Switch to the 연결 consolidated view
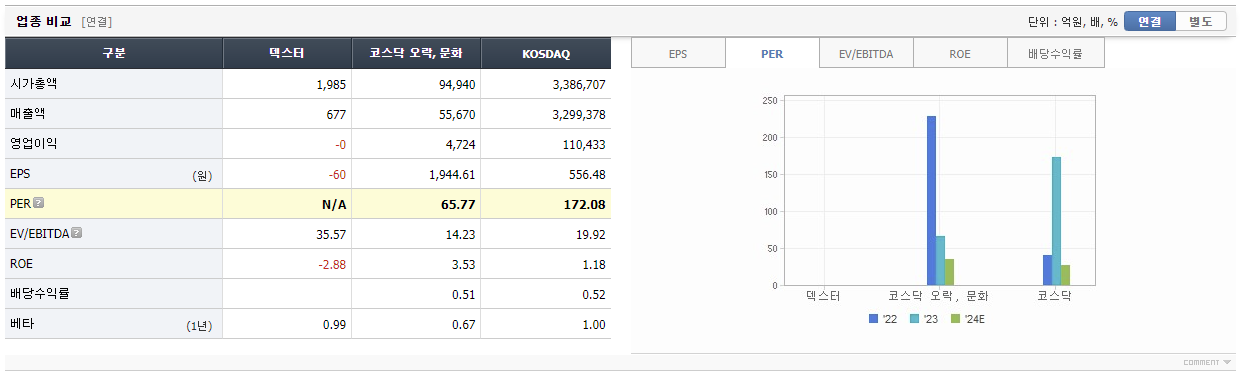The image size is (1246, 381). 1150,21
